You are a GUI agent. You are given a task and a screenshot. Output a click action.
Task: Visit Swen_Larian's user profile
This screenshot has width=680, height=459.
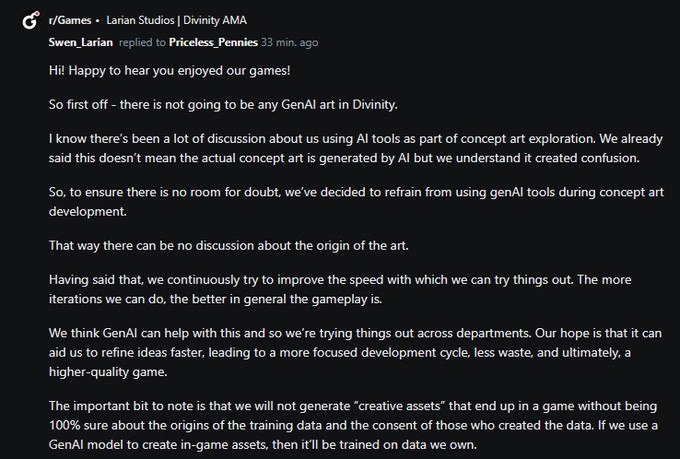coord(80,42)
